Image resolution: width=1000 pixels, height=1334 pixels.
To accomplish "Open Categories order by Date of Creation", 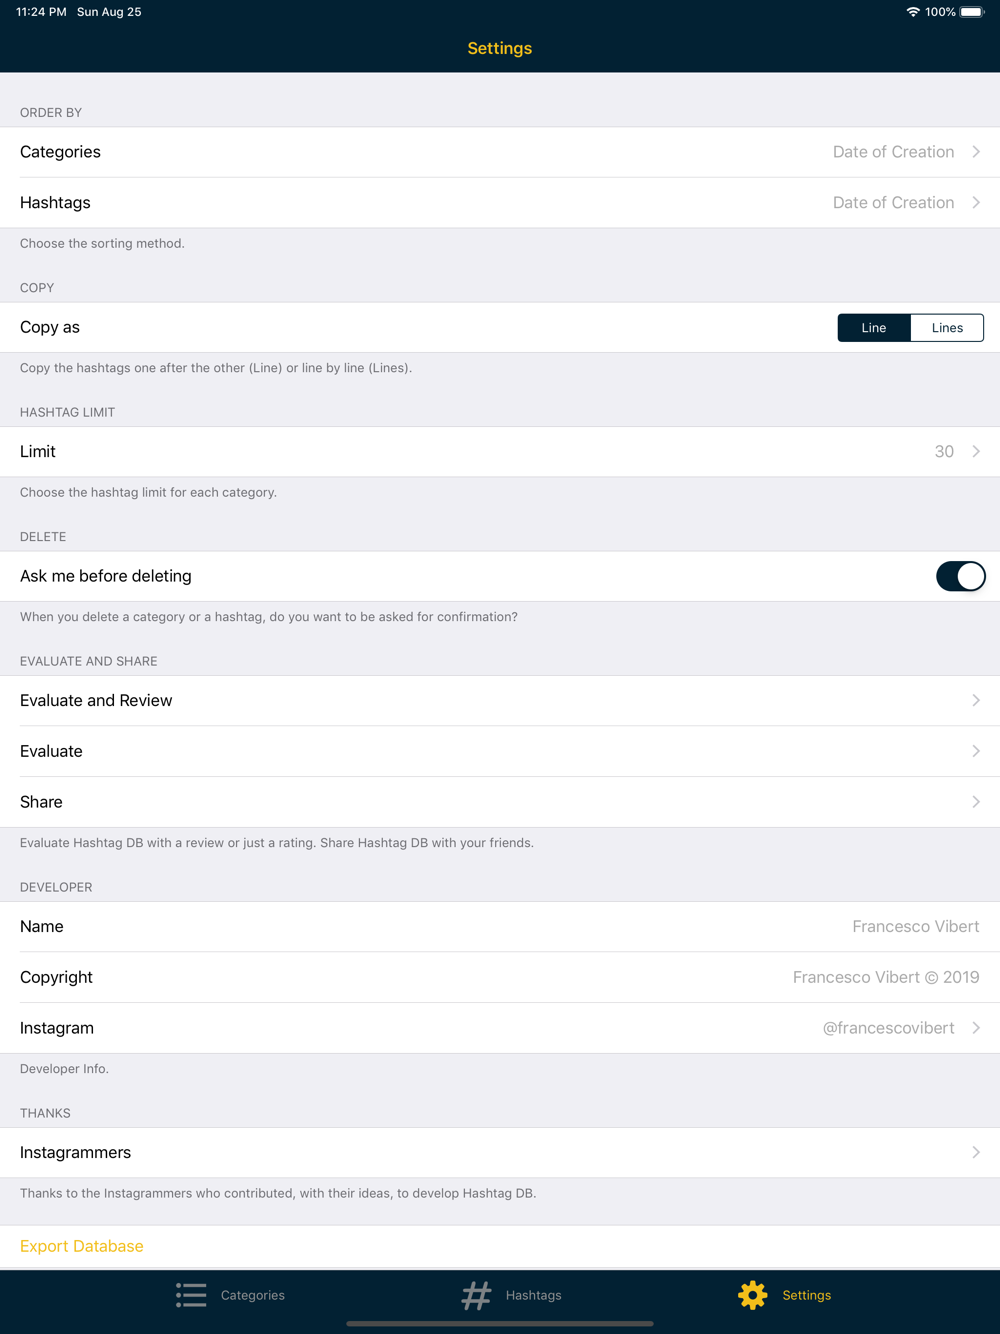I will 500,152.
